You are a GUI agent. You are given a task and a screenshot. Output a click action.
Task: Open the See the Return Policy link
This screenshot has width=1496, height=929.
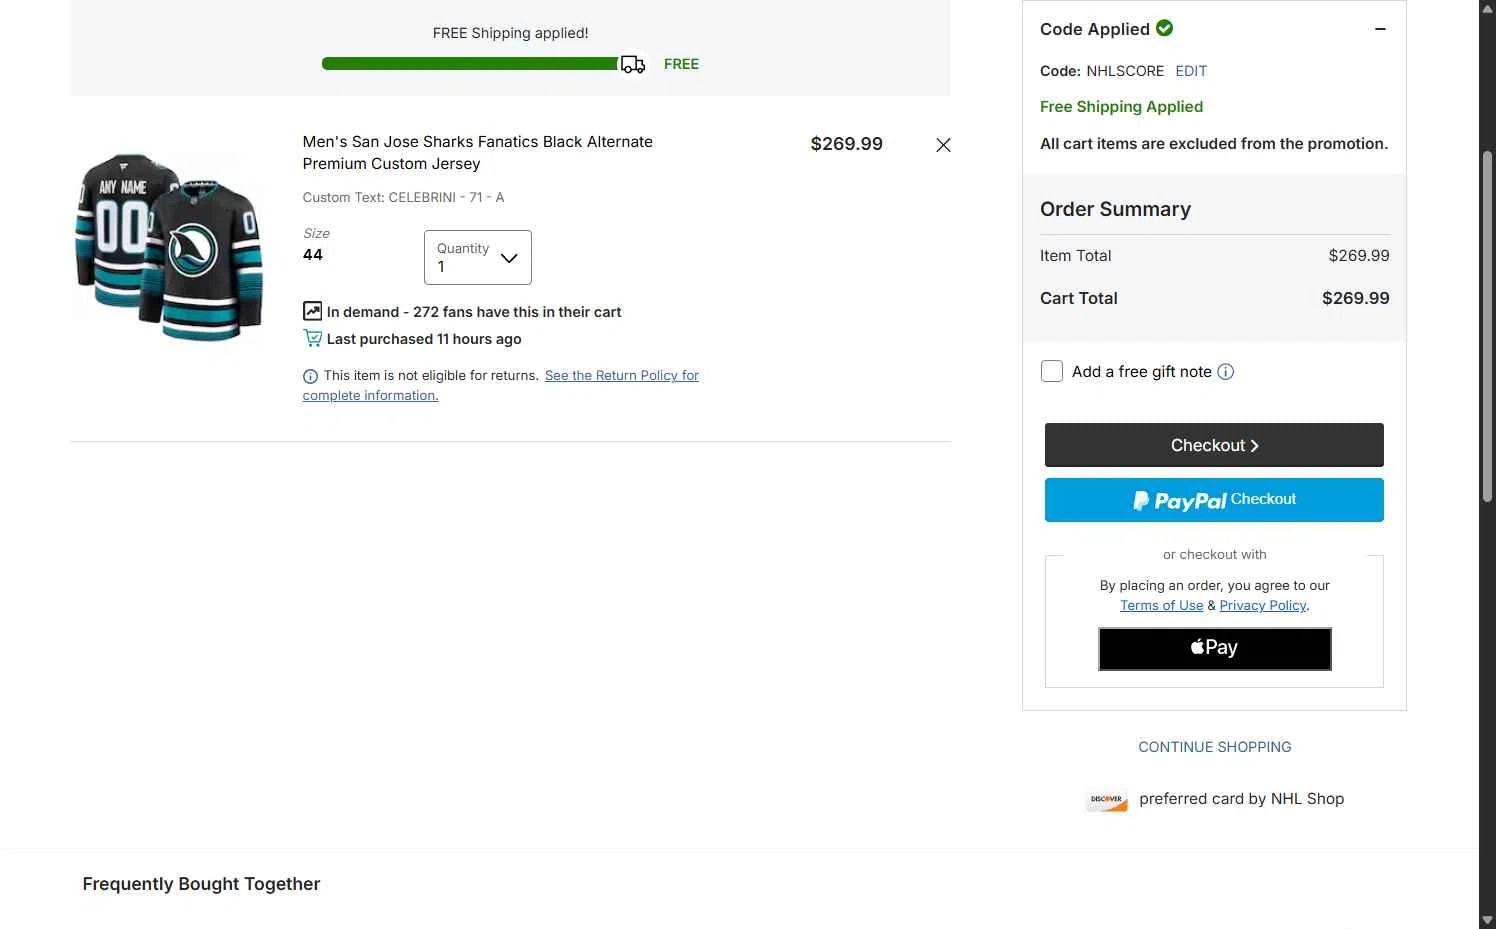point(501,385)
